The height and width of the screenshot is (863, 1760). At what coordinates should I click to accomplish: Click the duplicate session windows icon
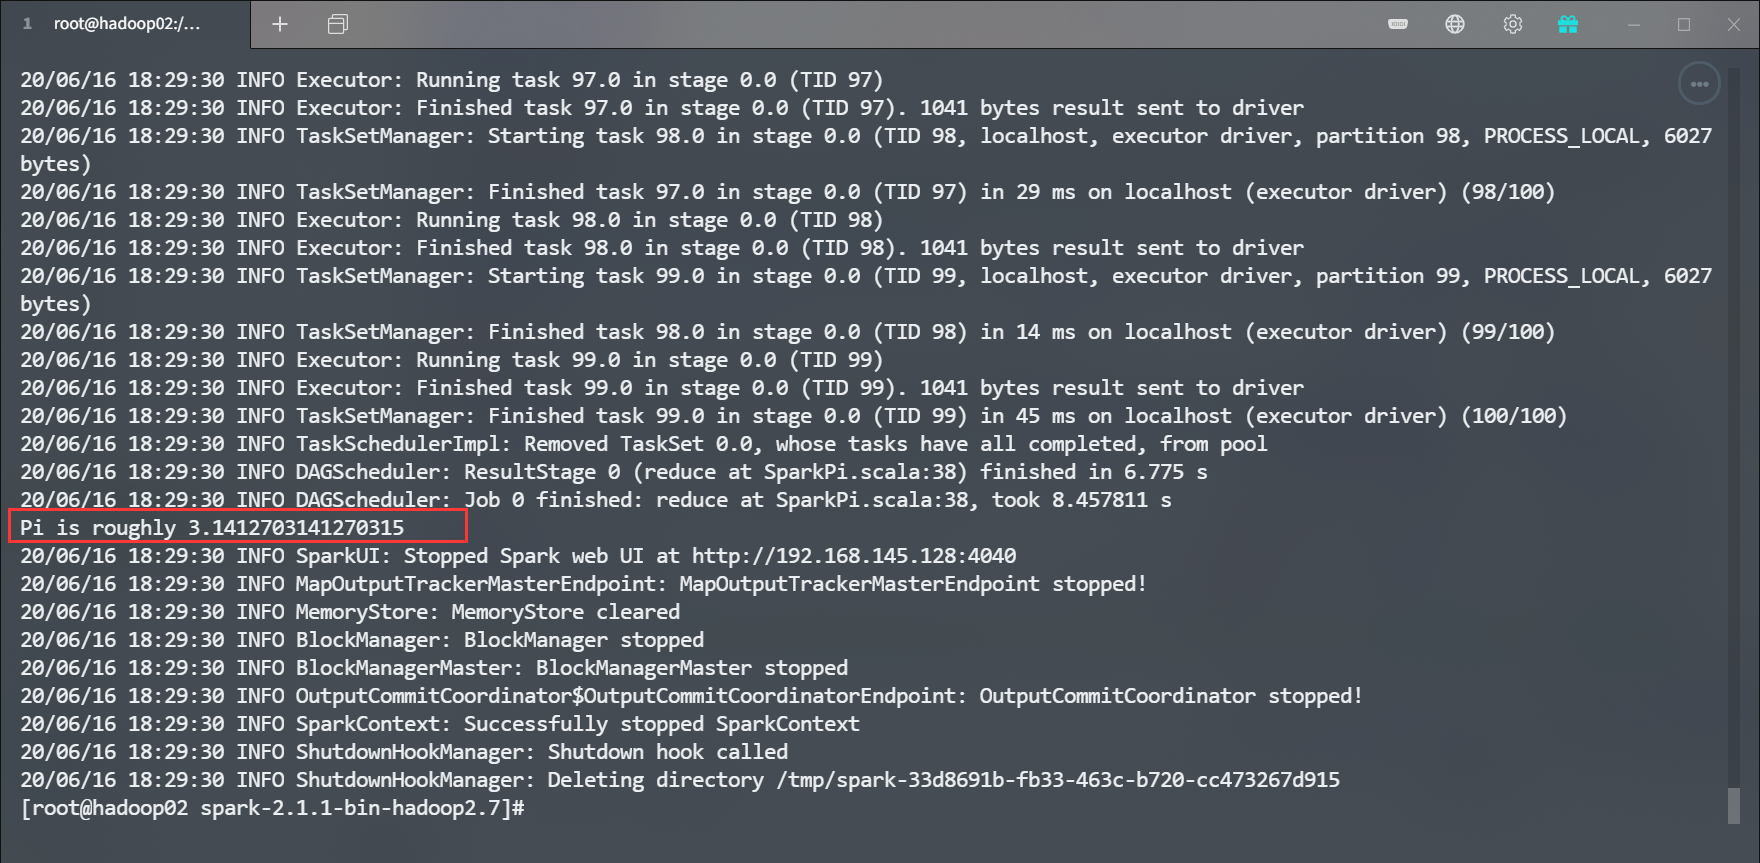(338, 24)
